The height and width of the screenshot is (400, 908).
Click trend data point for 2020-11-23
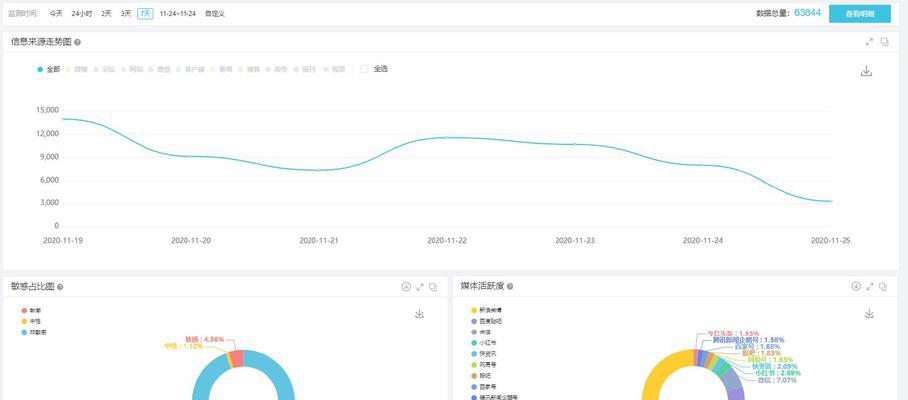574,144
